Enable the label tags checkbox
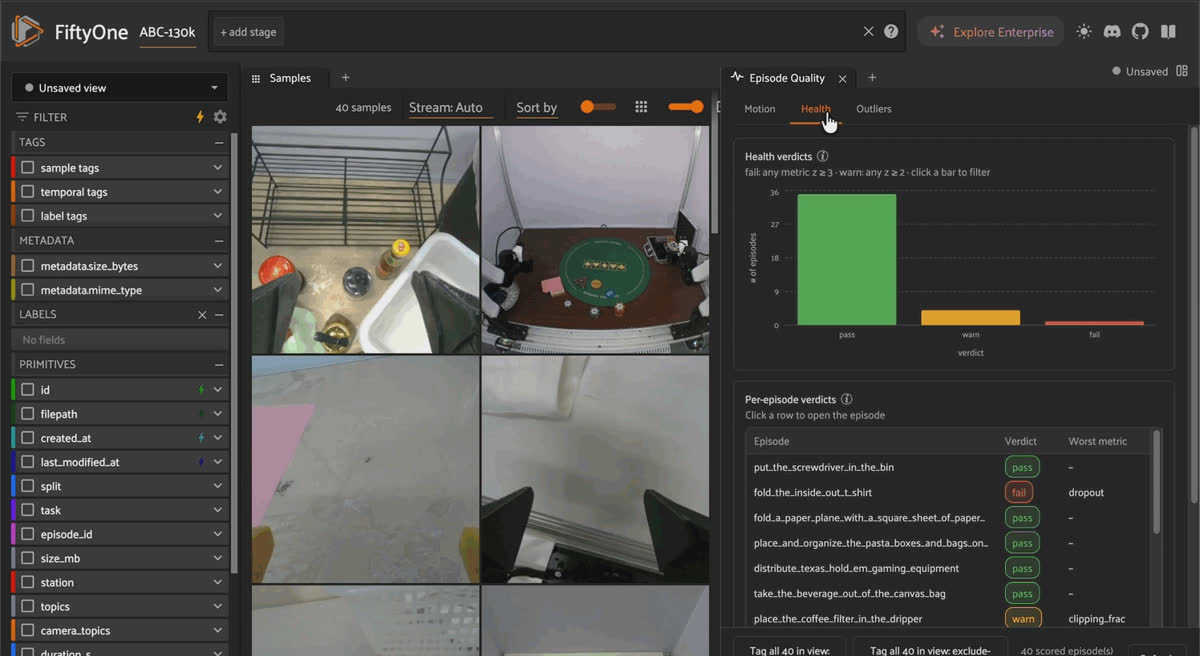This screenshot has width=1200, height=656. point(28,216)
